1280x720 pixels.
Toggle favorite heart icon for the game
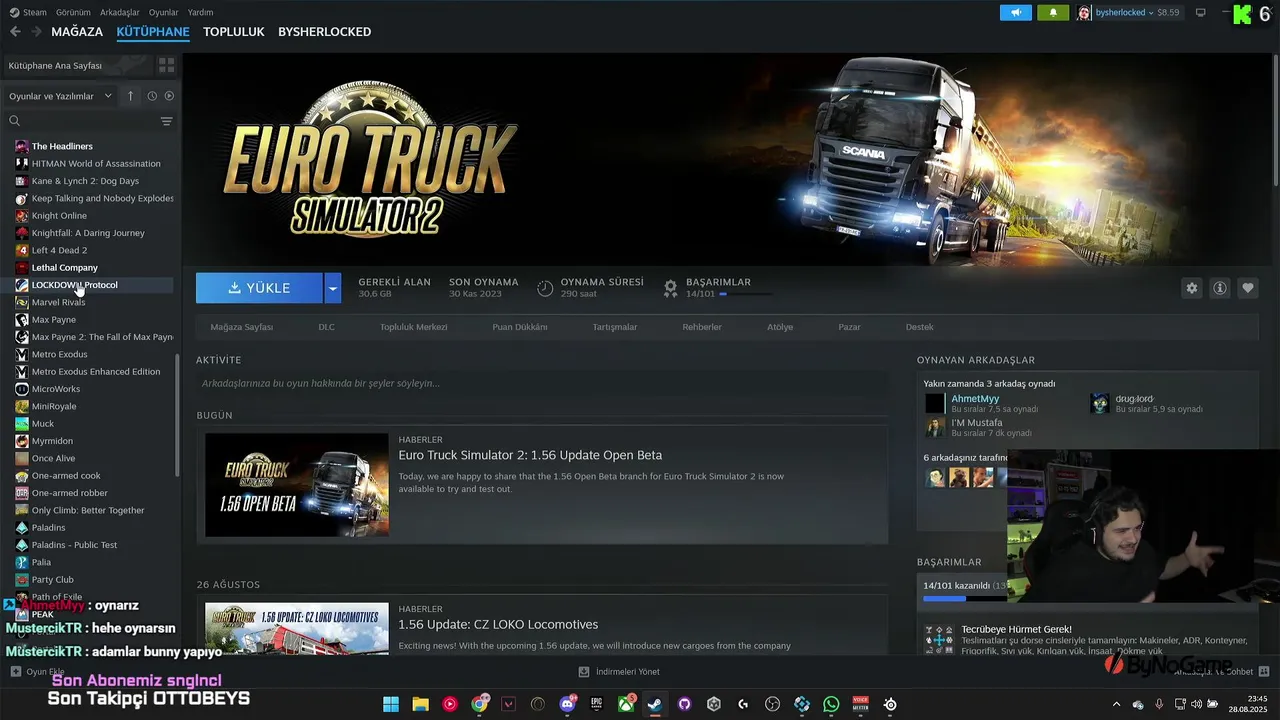point(1248,288)
